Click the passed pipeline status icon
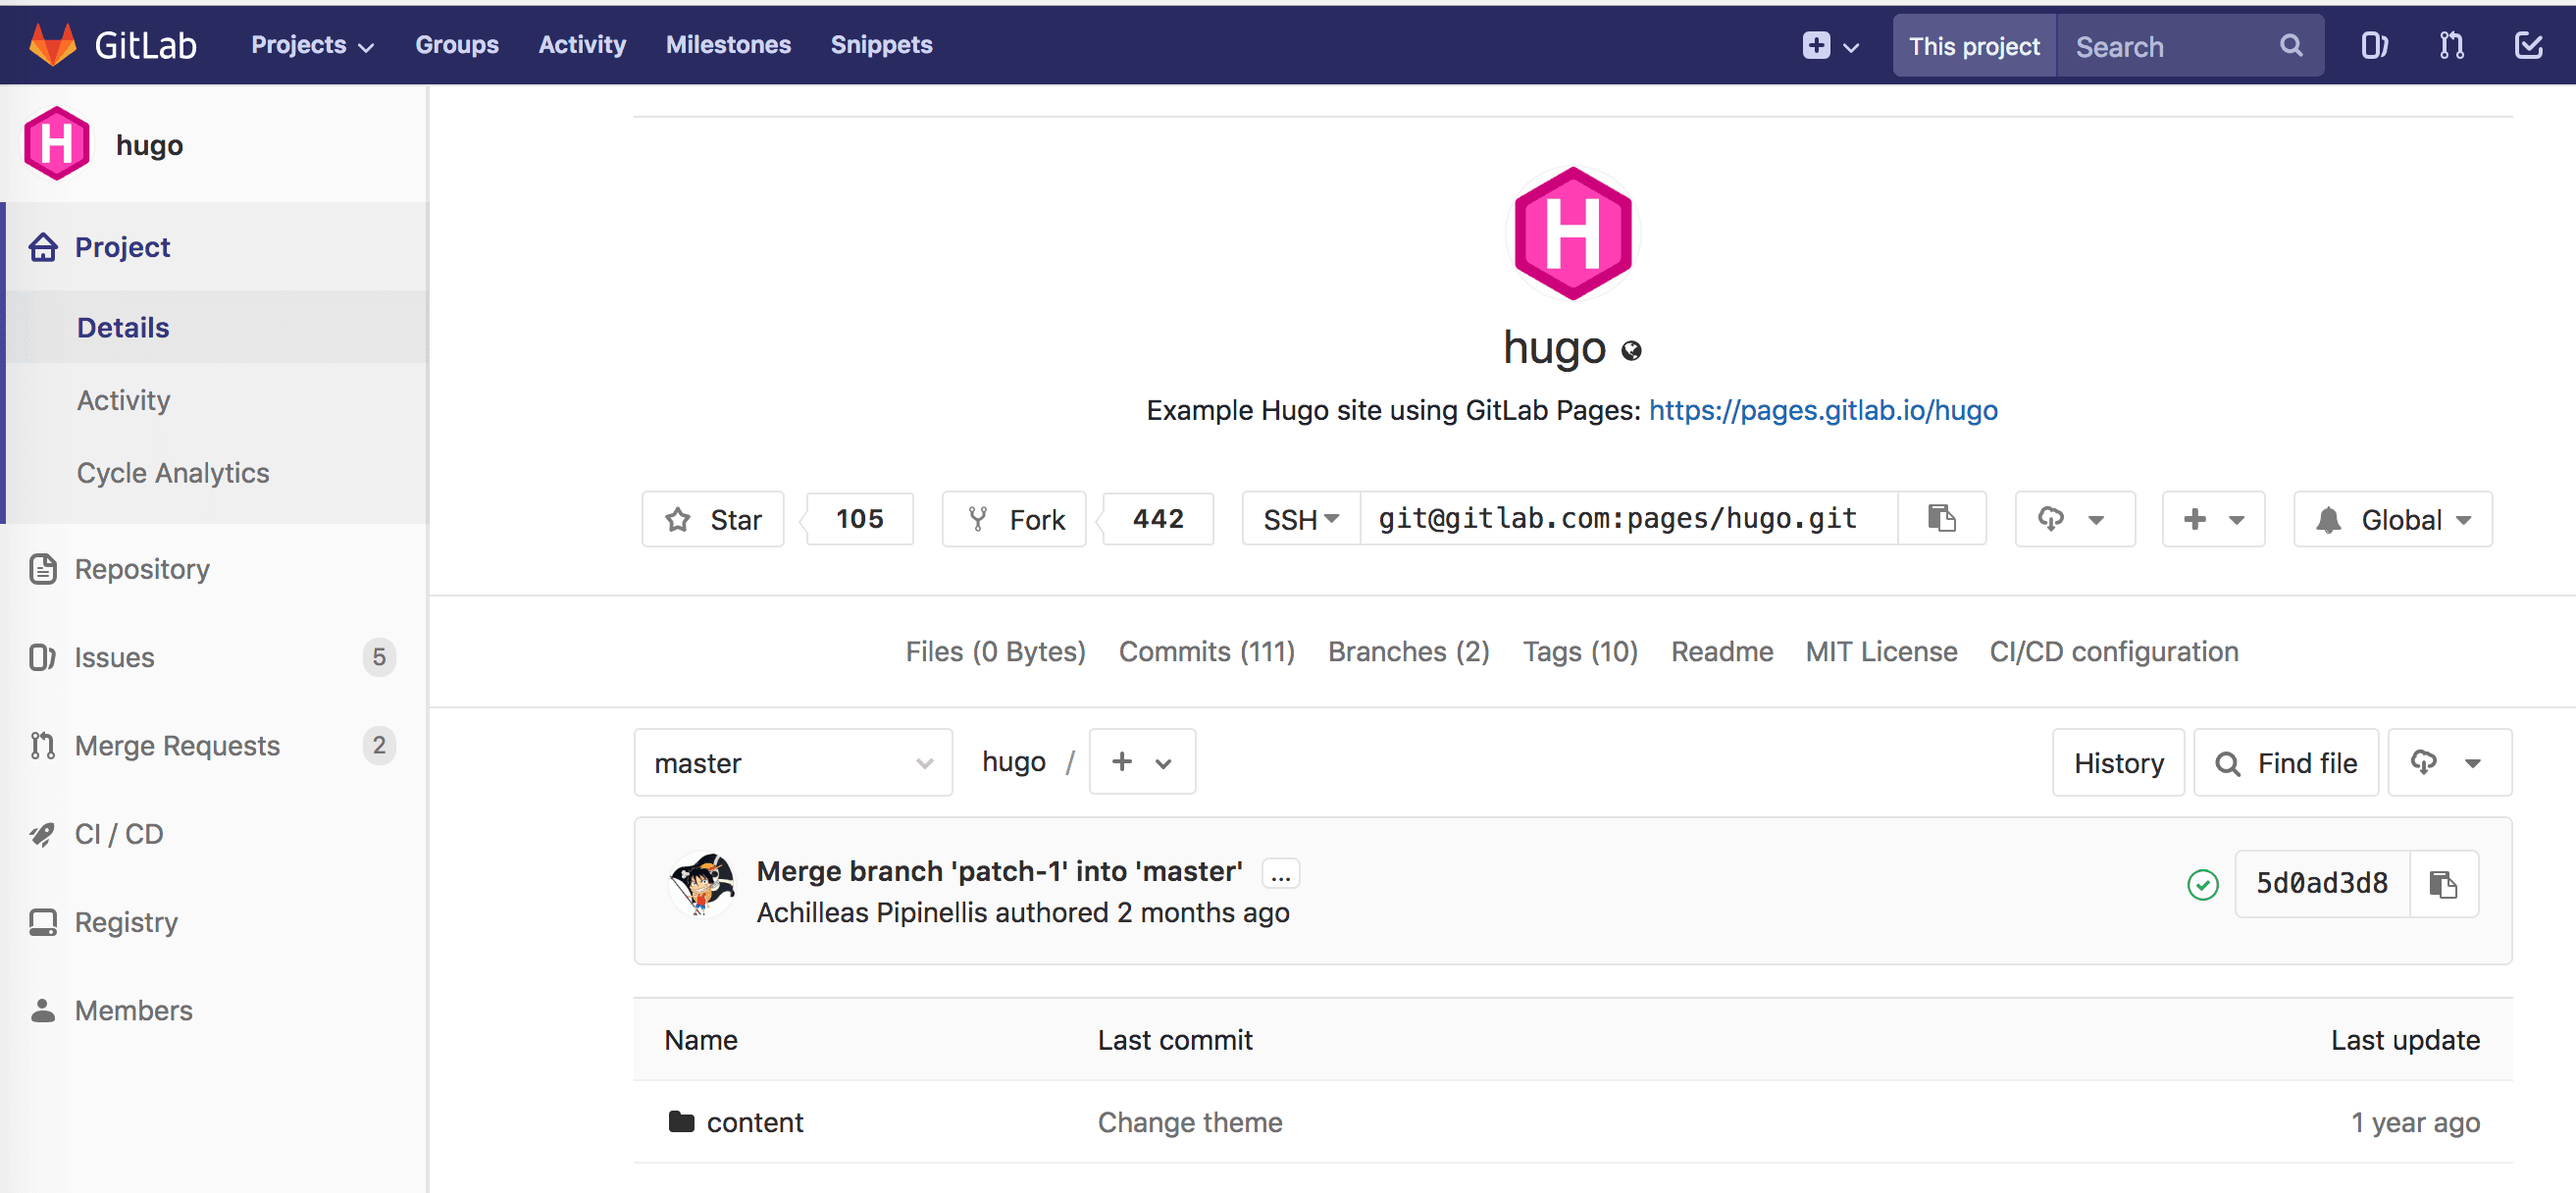 coord(2202,885)
